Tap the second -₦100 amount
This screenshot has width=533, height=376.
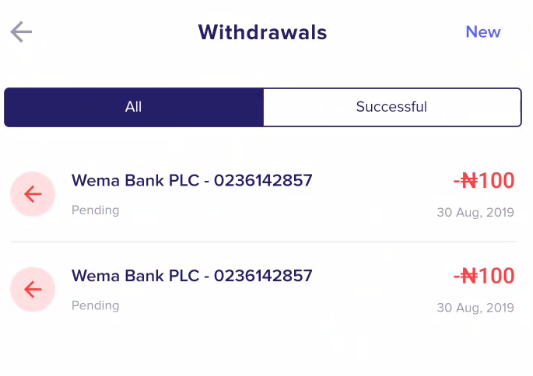tap(484, 276)
